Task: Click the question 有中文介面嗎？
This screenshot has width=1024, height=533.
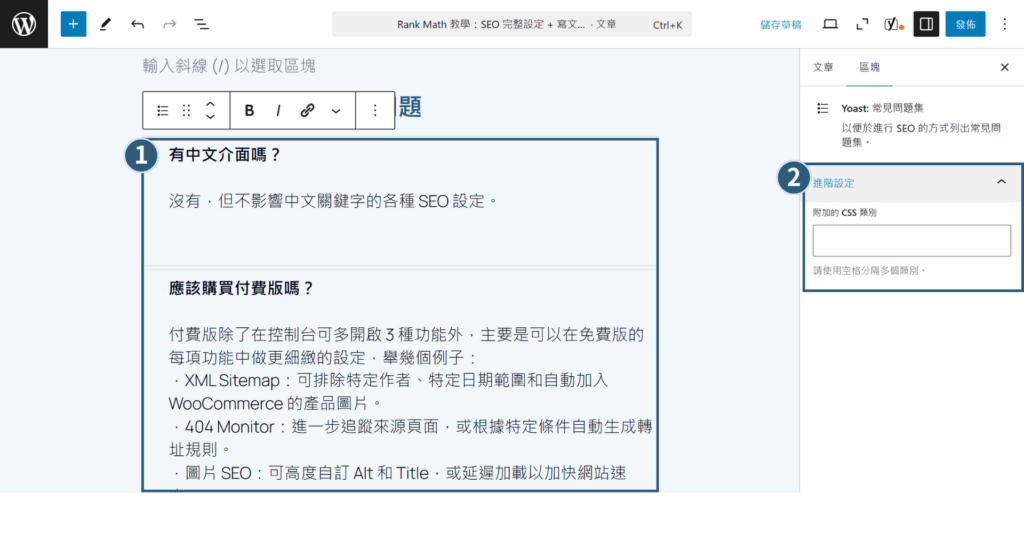Action: pyautogui.click(x=225, y=155)
